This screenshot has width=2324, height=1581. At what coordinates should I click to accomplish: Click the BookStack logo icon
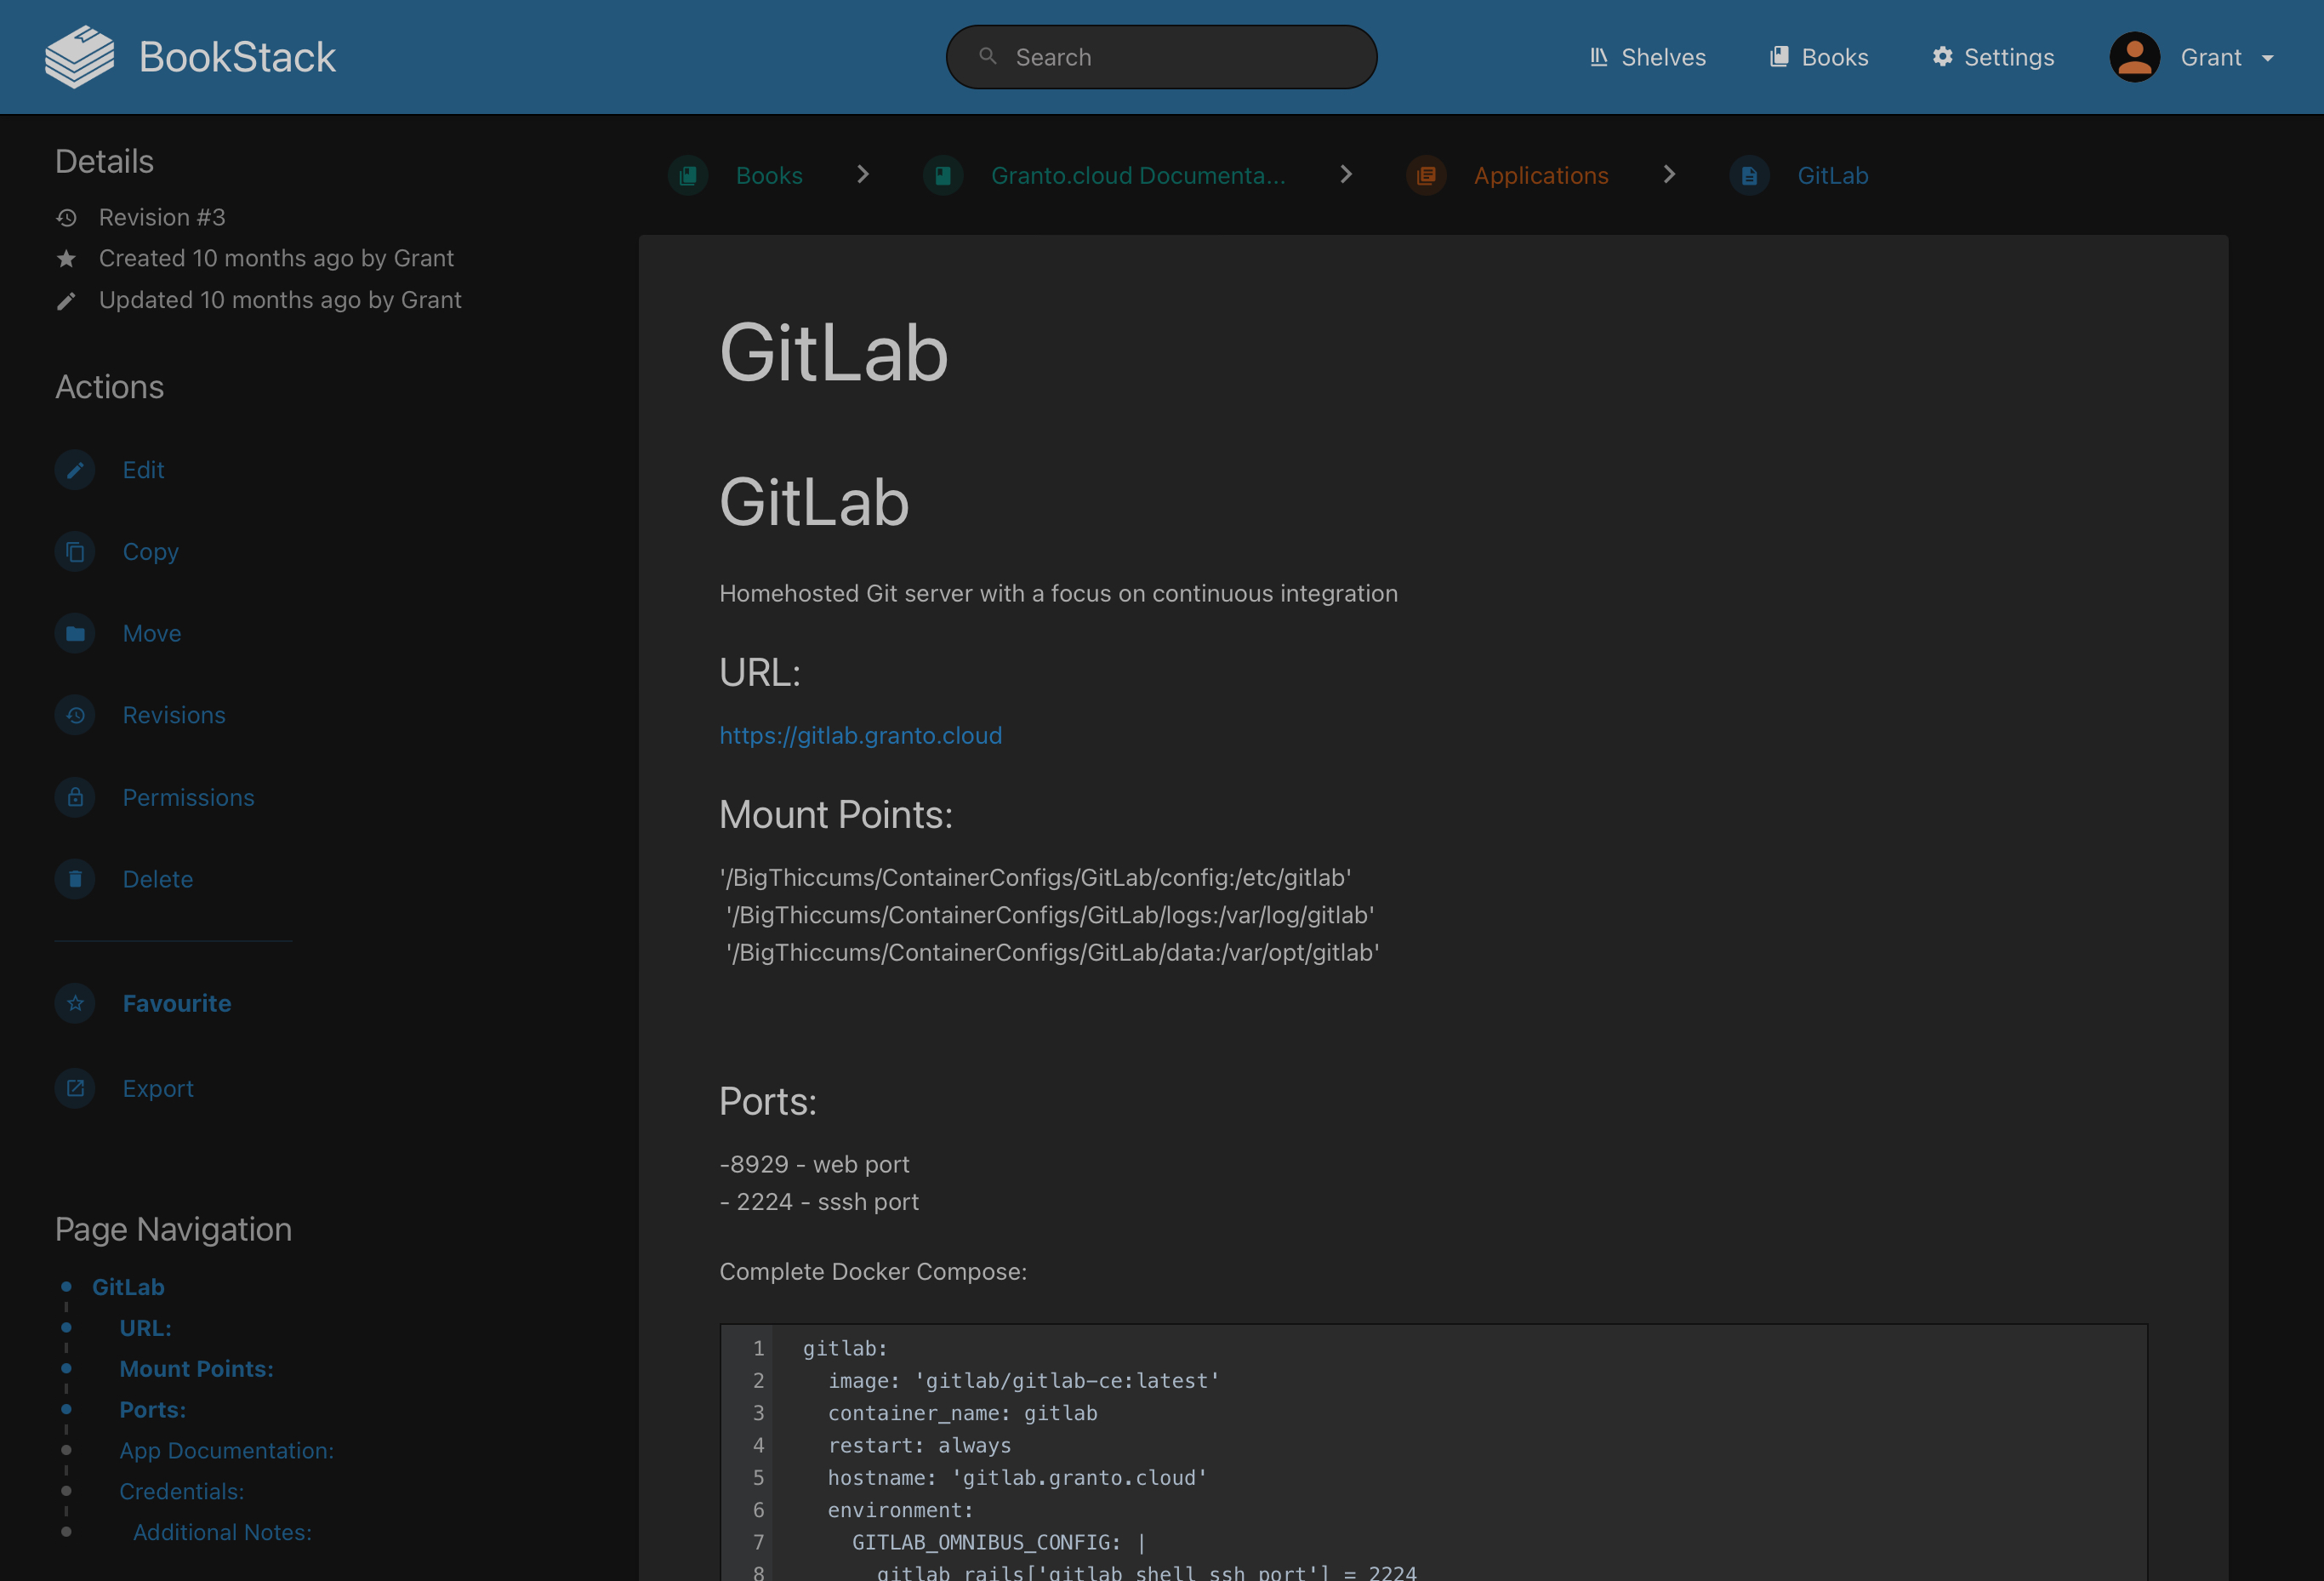point(79,57)
